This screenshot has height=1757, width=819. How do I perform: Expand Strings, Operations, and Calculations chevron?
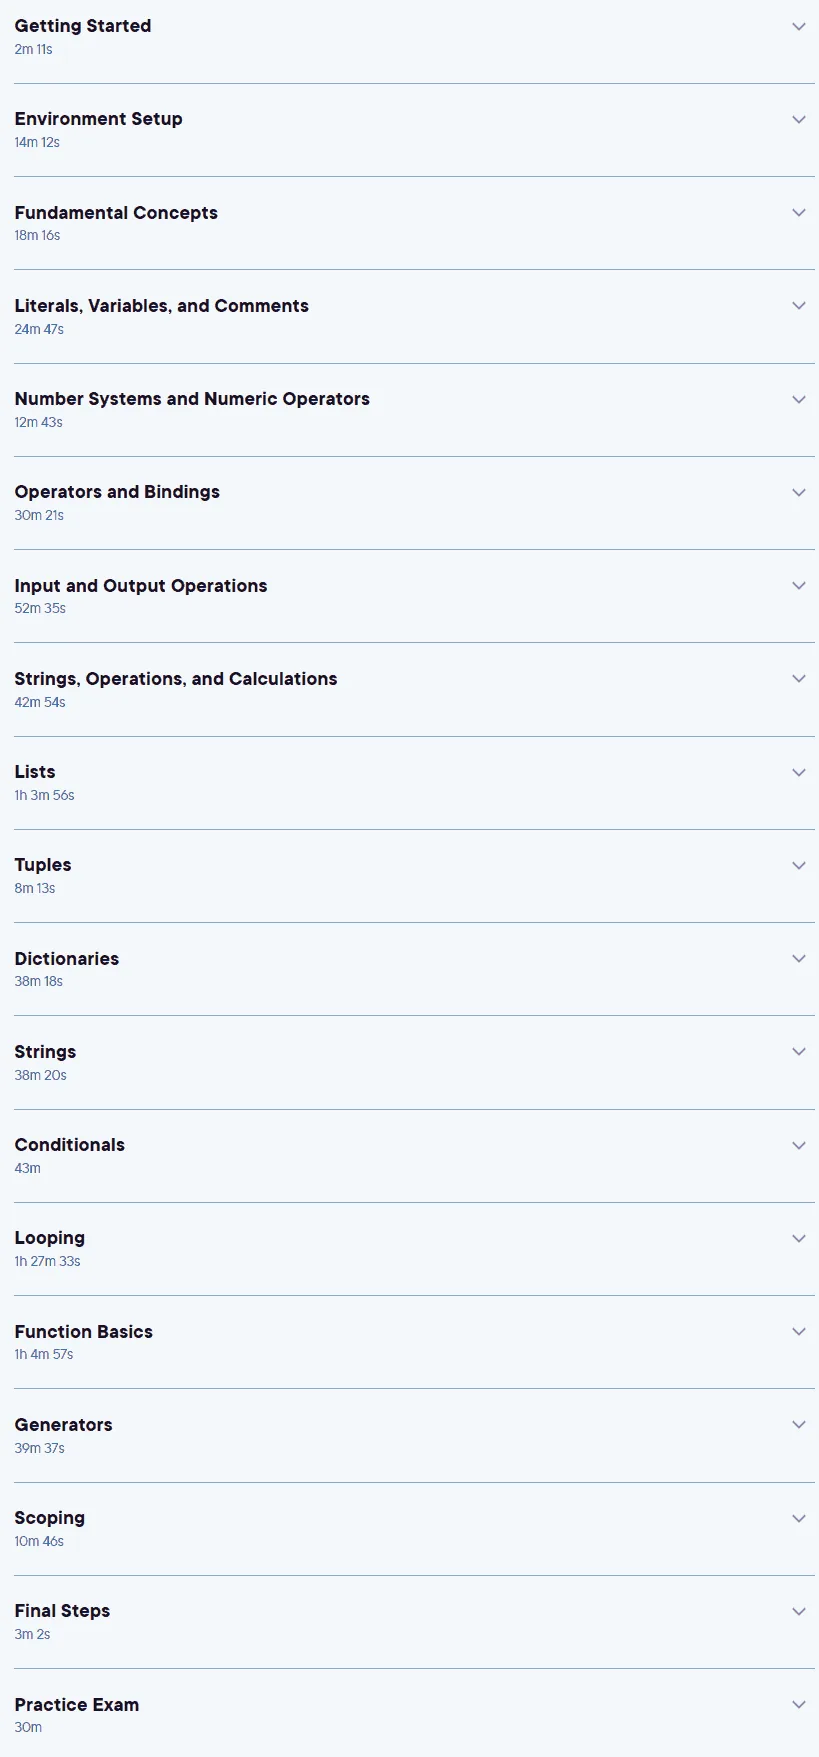click(x=798, y=678)
